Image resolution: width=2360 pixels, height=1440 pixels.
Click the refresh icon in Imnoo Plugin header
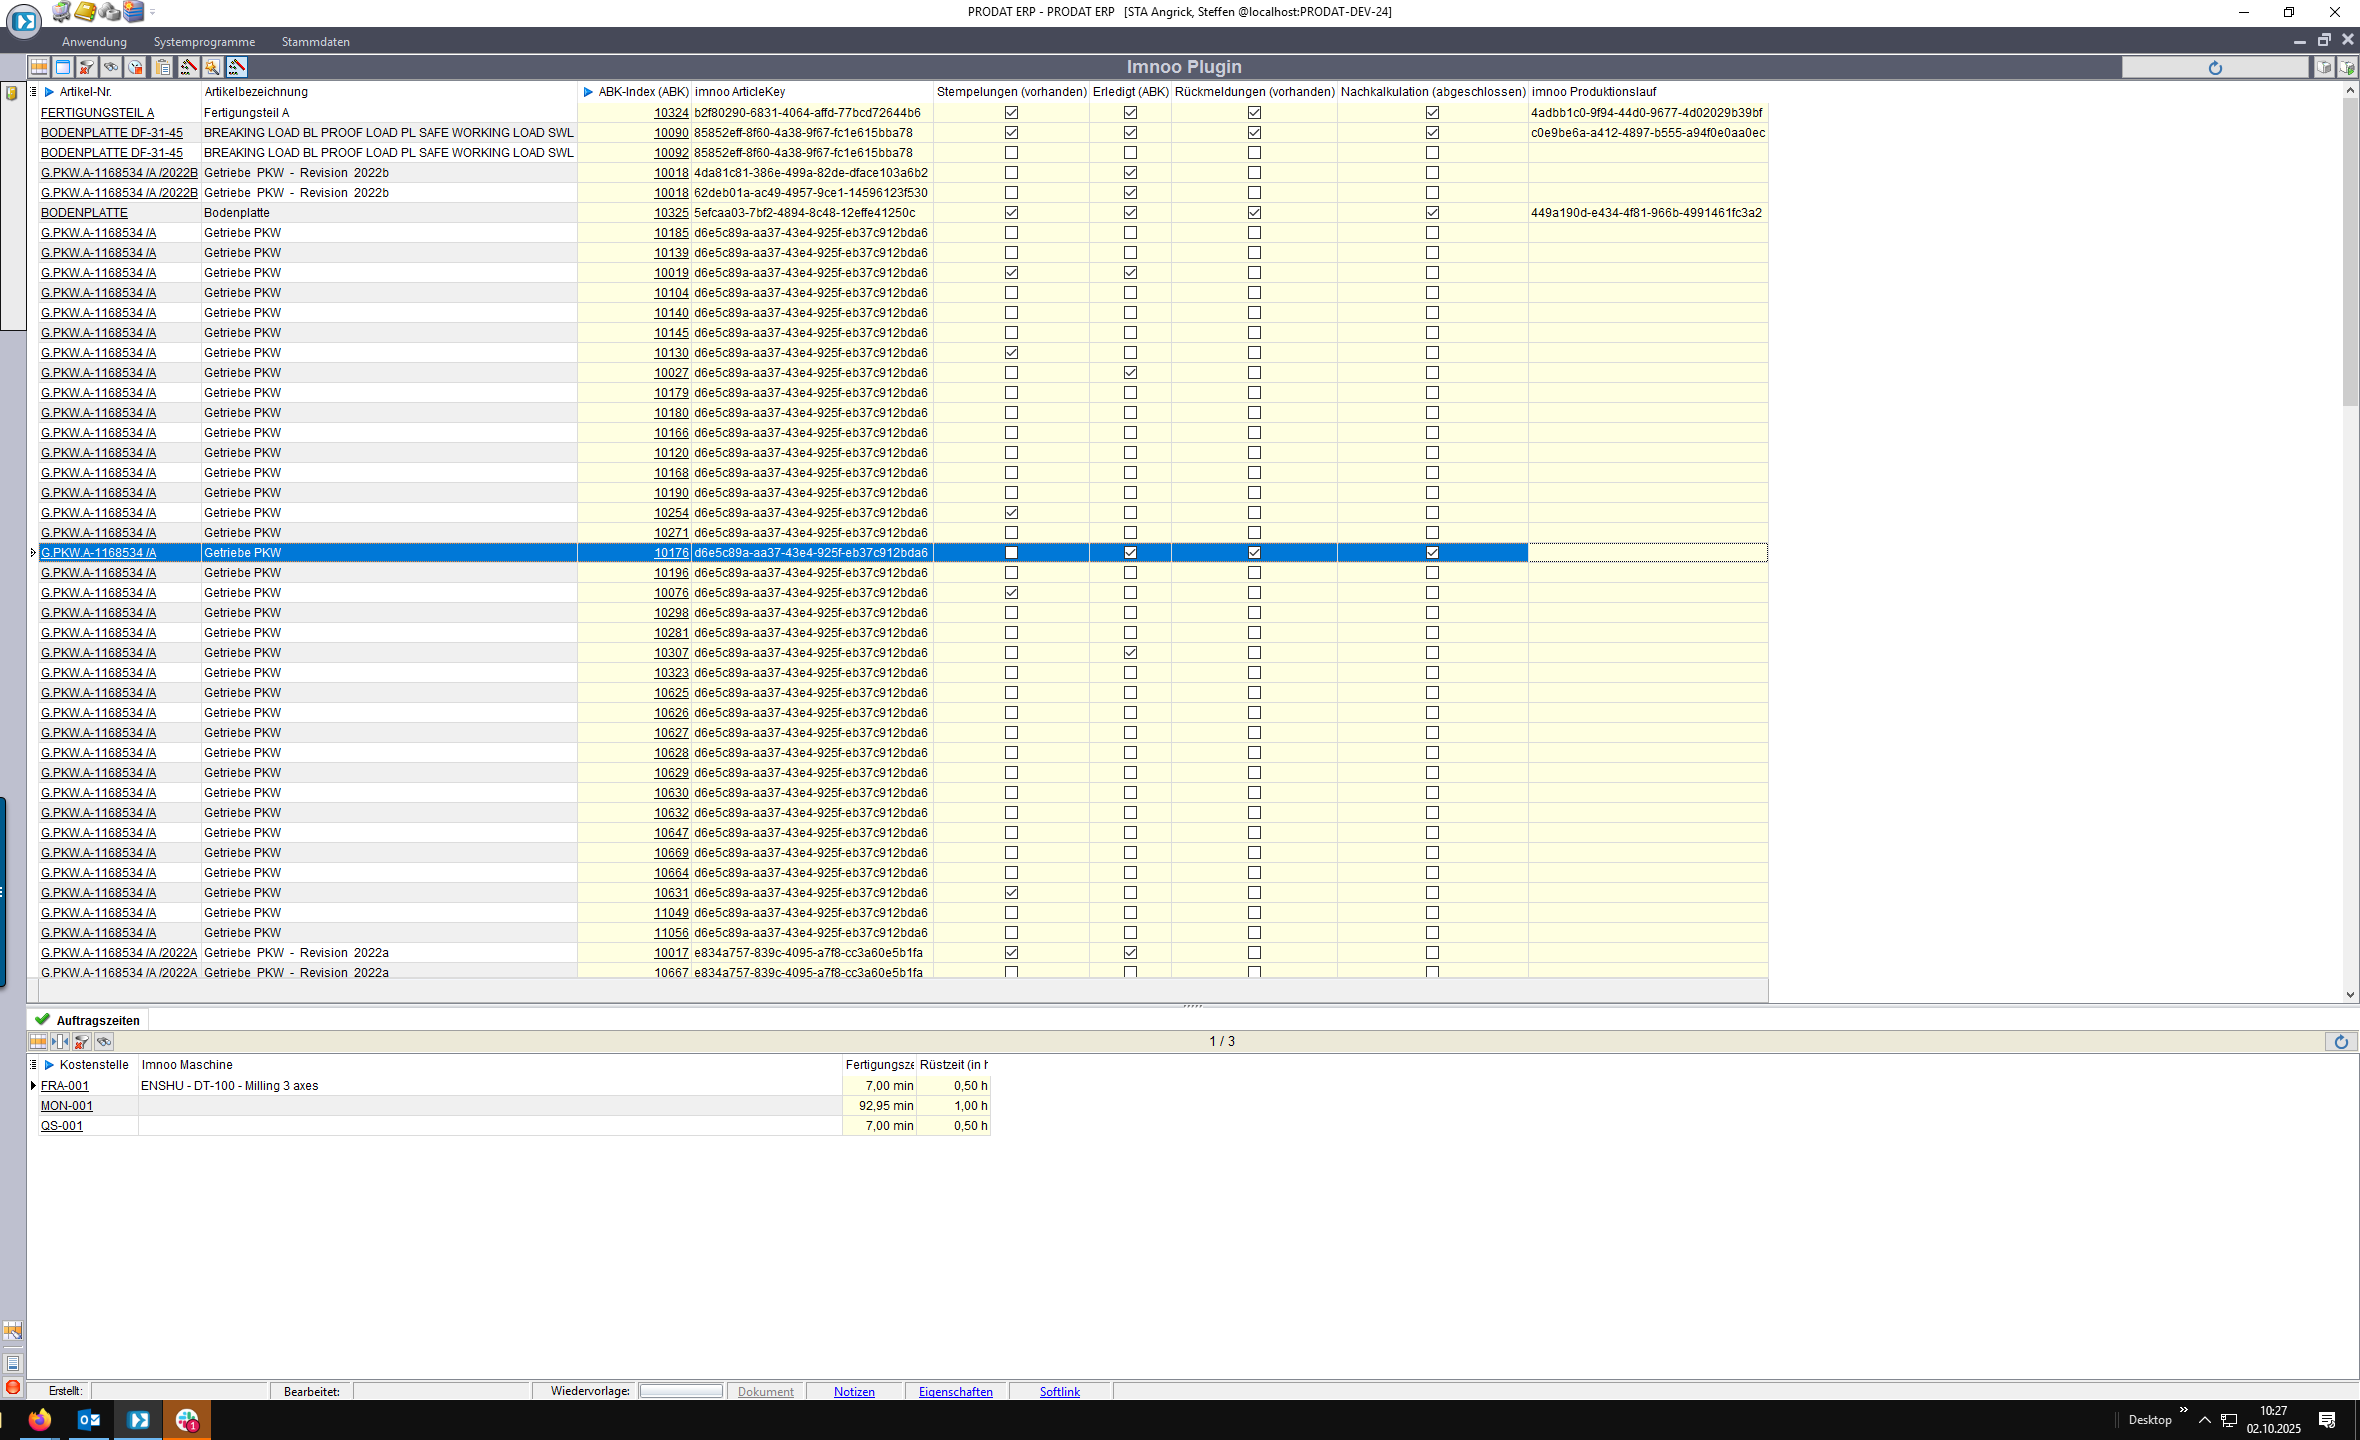coord(2214,67)
